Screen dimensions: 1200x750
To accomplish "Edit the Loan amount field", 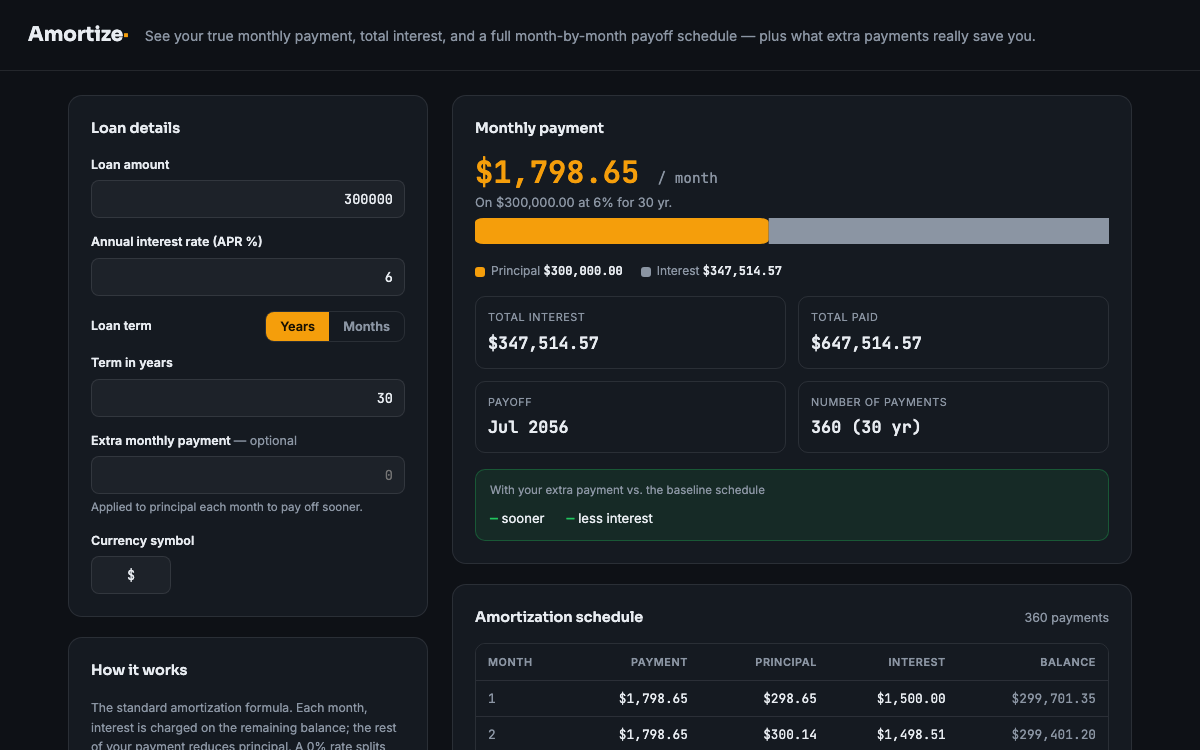I will tap(248, 199).
